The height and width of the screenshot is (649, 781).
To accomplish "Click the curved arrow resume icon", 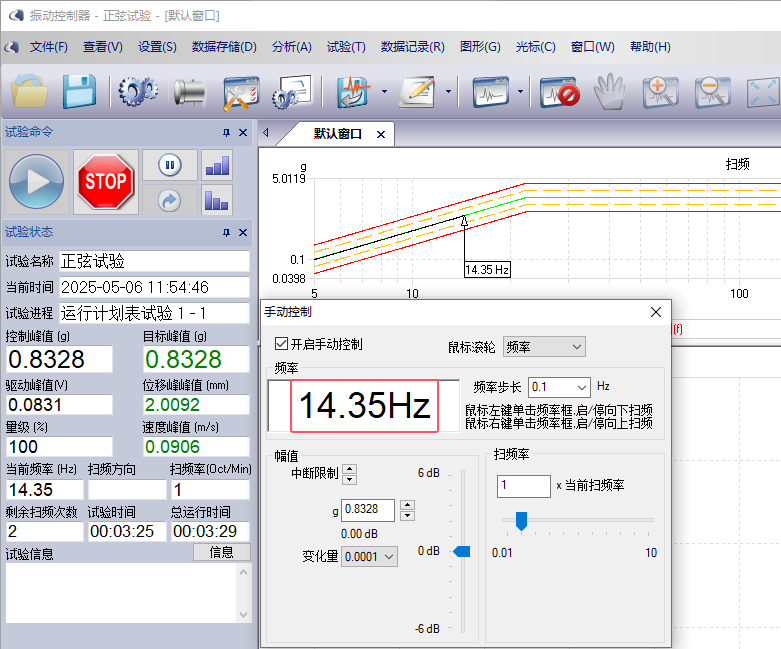I will (169, 201).
